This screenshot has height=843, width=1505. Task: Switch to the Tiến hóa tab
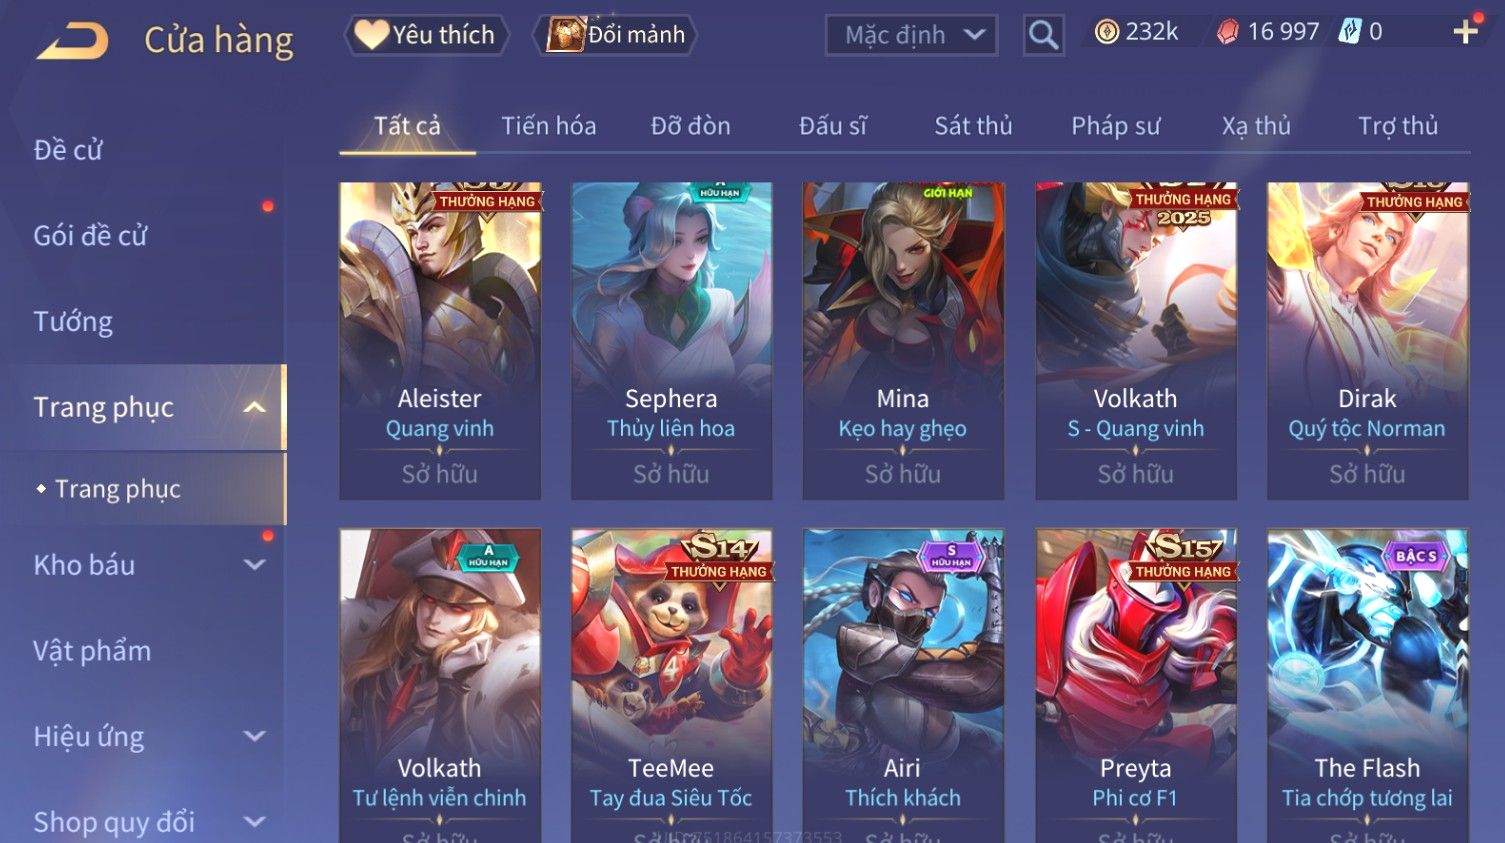[x=548, y=126]
